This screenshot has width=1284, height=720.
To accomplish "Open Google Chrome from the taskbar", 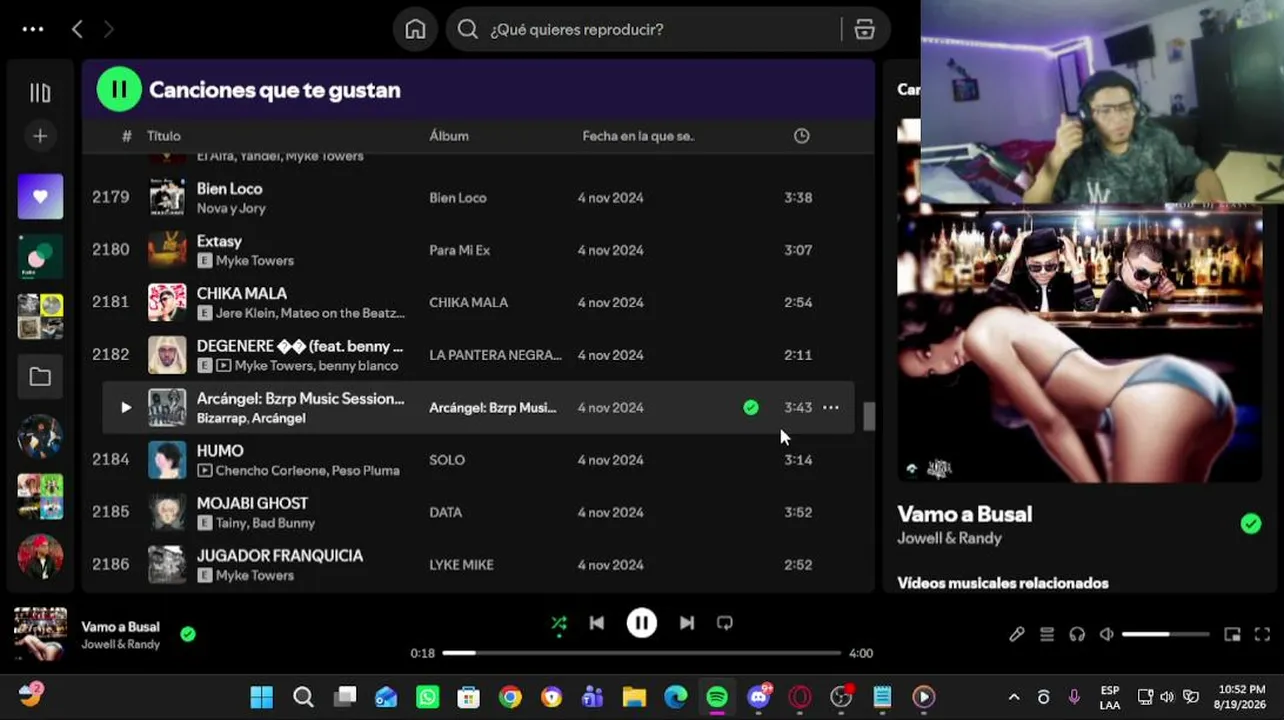I will click(x=510, y=697).
